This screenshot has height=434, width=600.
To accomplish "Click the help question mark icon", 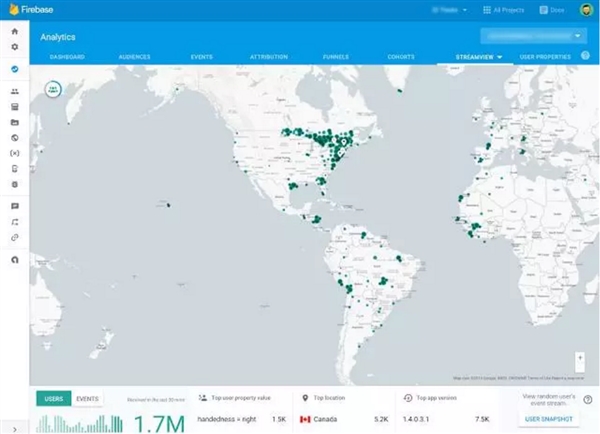I will pos(584,56).
